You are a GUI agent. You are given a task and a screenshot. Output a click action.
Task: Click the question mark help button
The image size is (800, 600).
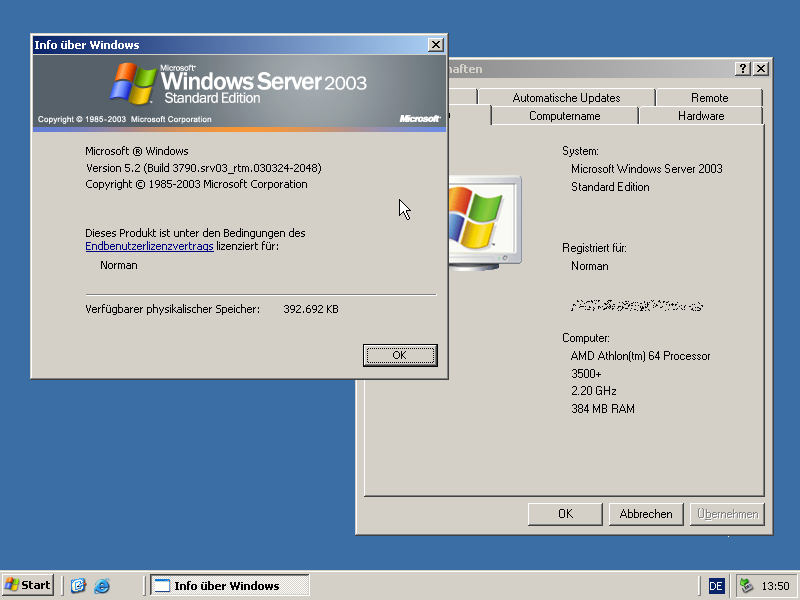(743, 69)
